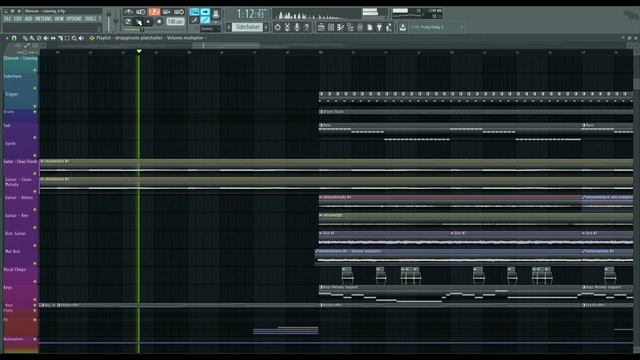Open the EDIT menu
Screen dimensions: 640x360
pyautogui.click(x=18, y=19)
